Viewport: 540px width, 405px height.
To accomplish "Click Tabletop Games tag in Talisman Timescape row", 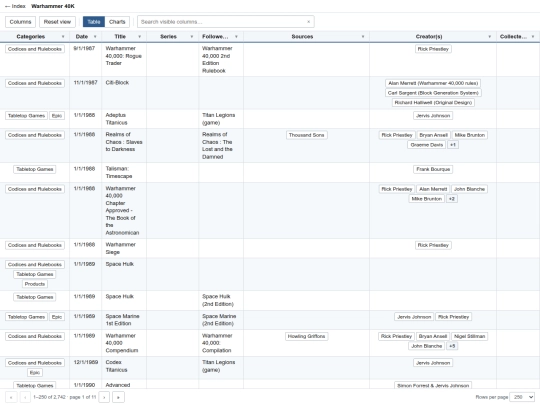I will [35, 169].
